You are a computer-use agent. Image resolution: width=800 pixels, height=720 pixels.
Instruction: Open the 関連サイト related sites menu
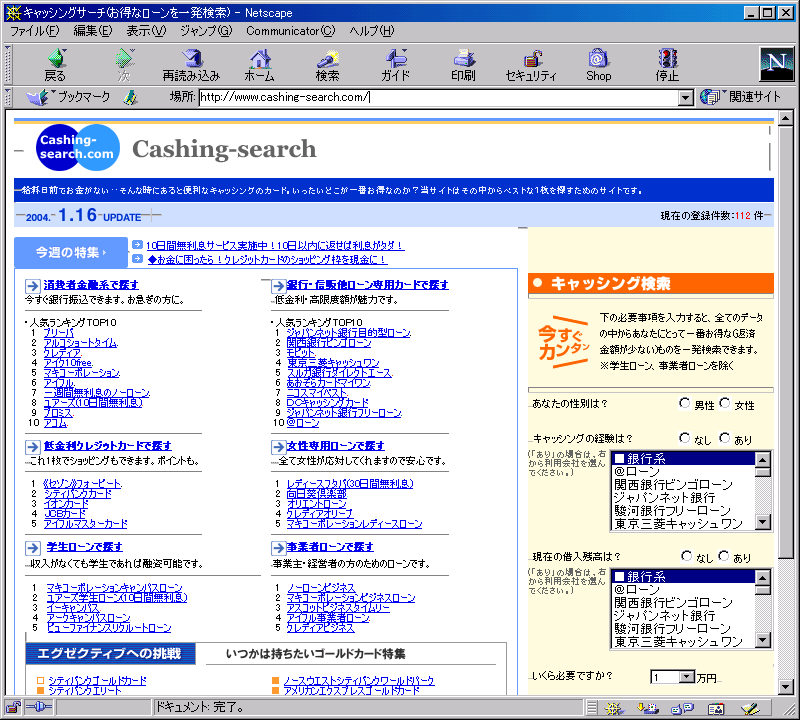tap(740, 96)
